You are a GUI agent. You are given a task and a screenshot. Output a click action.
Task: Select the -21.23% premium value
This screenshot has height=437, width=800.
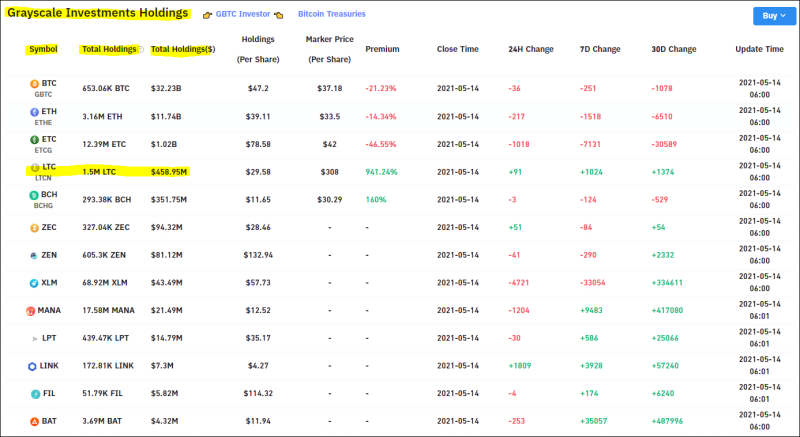[381, 88]
